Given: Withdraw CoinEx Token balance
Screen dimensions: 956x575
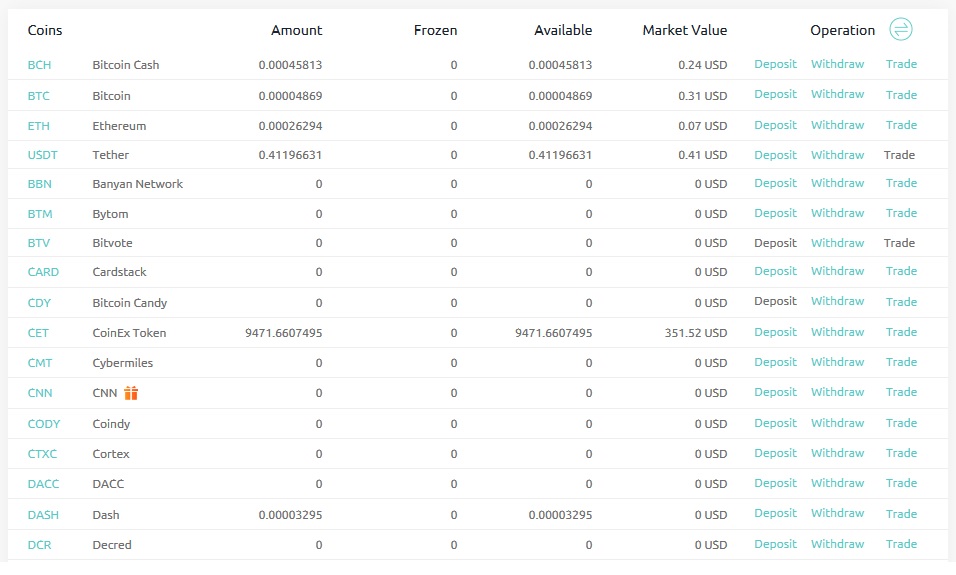Looking at the screenshot, I should click(837, 332).
